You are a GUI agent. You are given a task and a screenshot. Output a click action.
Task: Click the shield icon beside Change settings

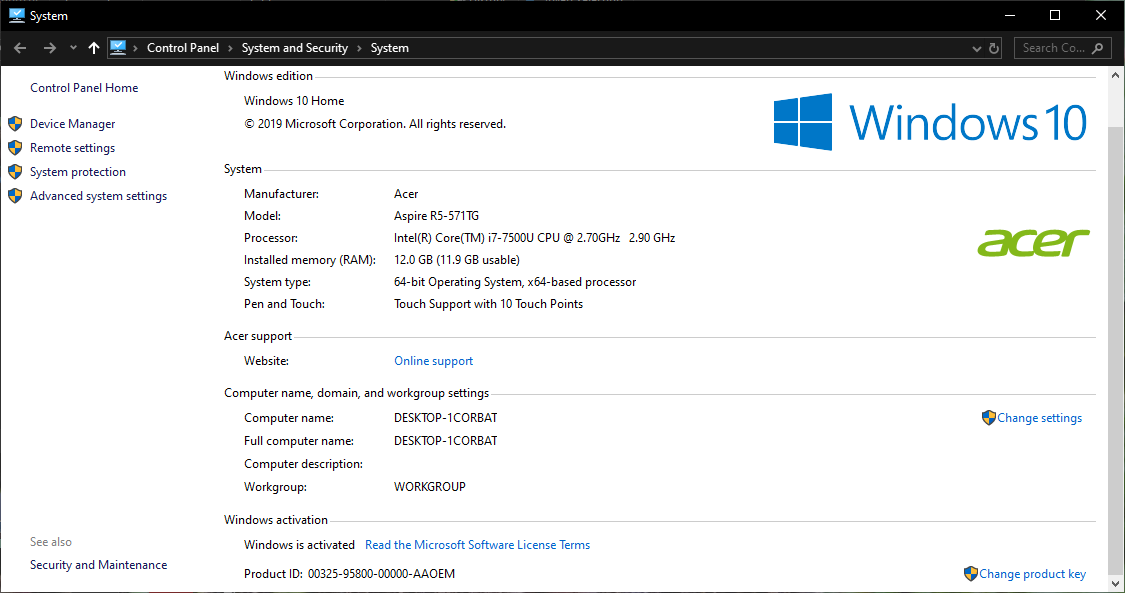(x=989, y=417)
